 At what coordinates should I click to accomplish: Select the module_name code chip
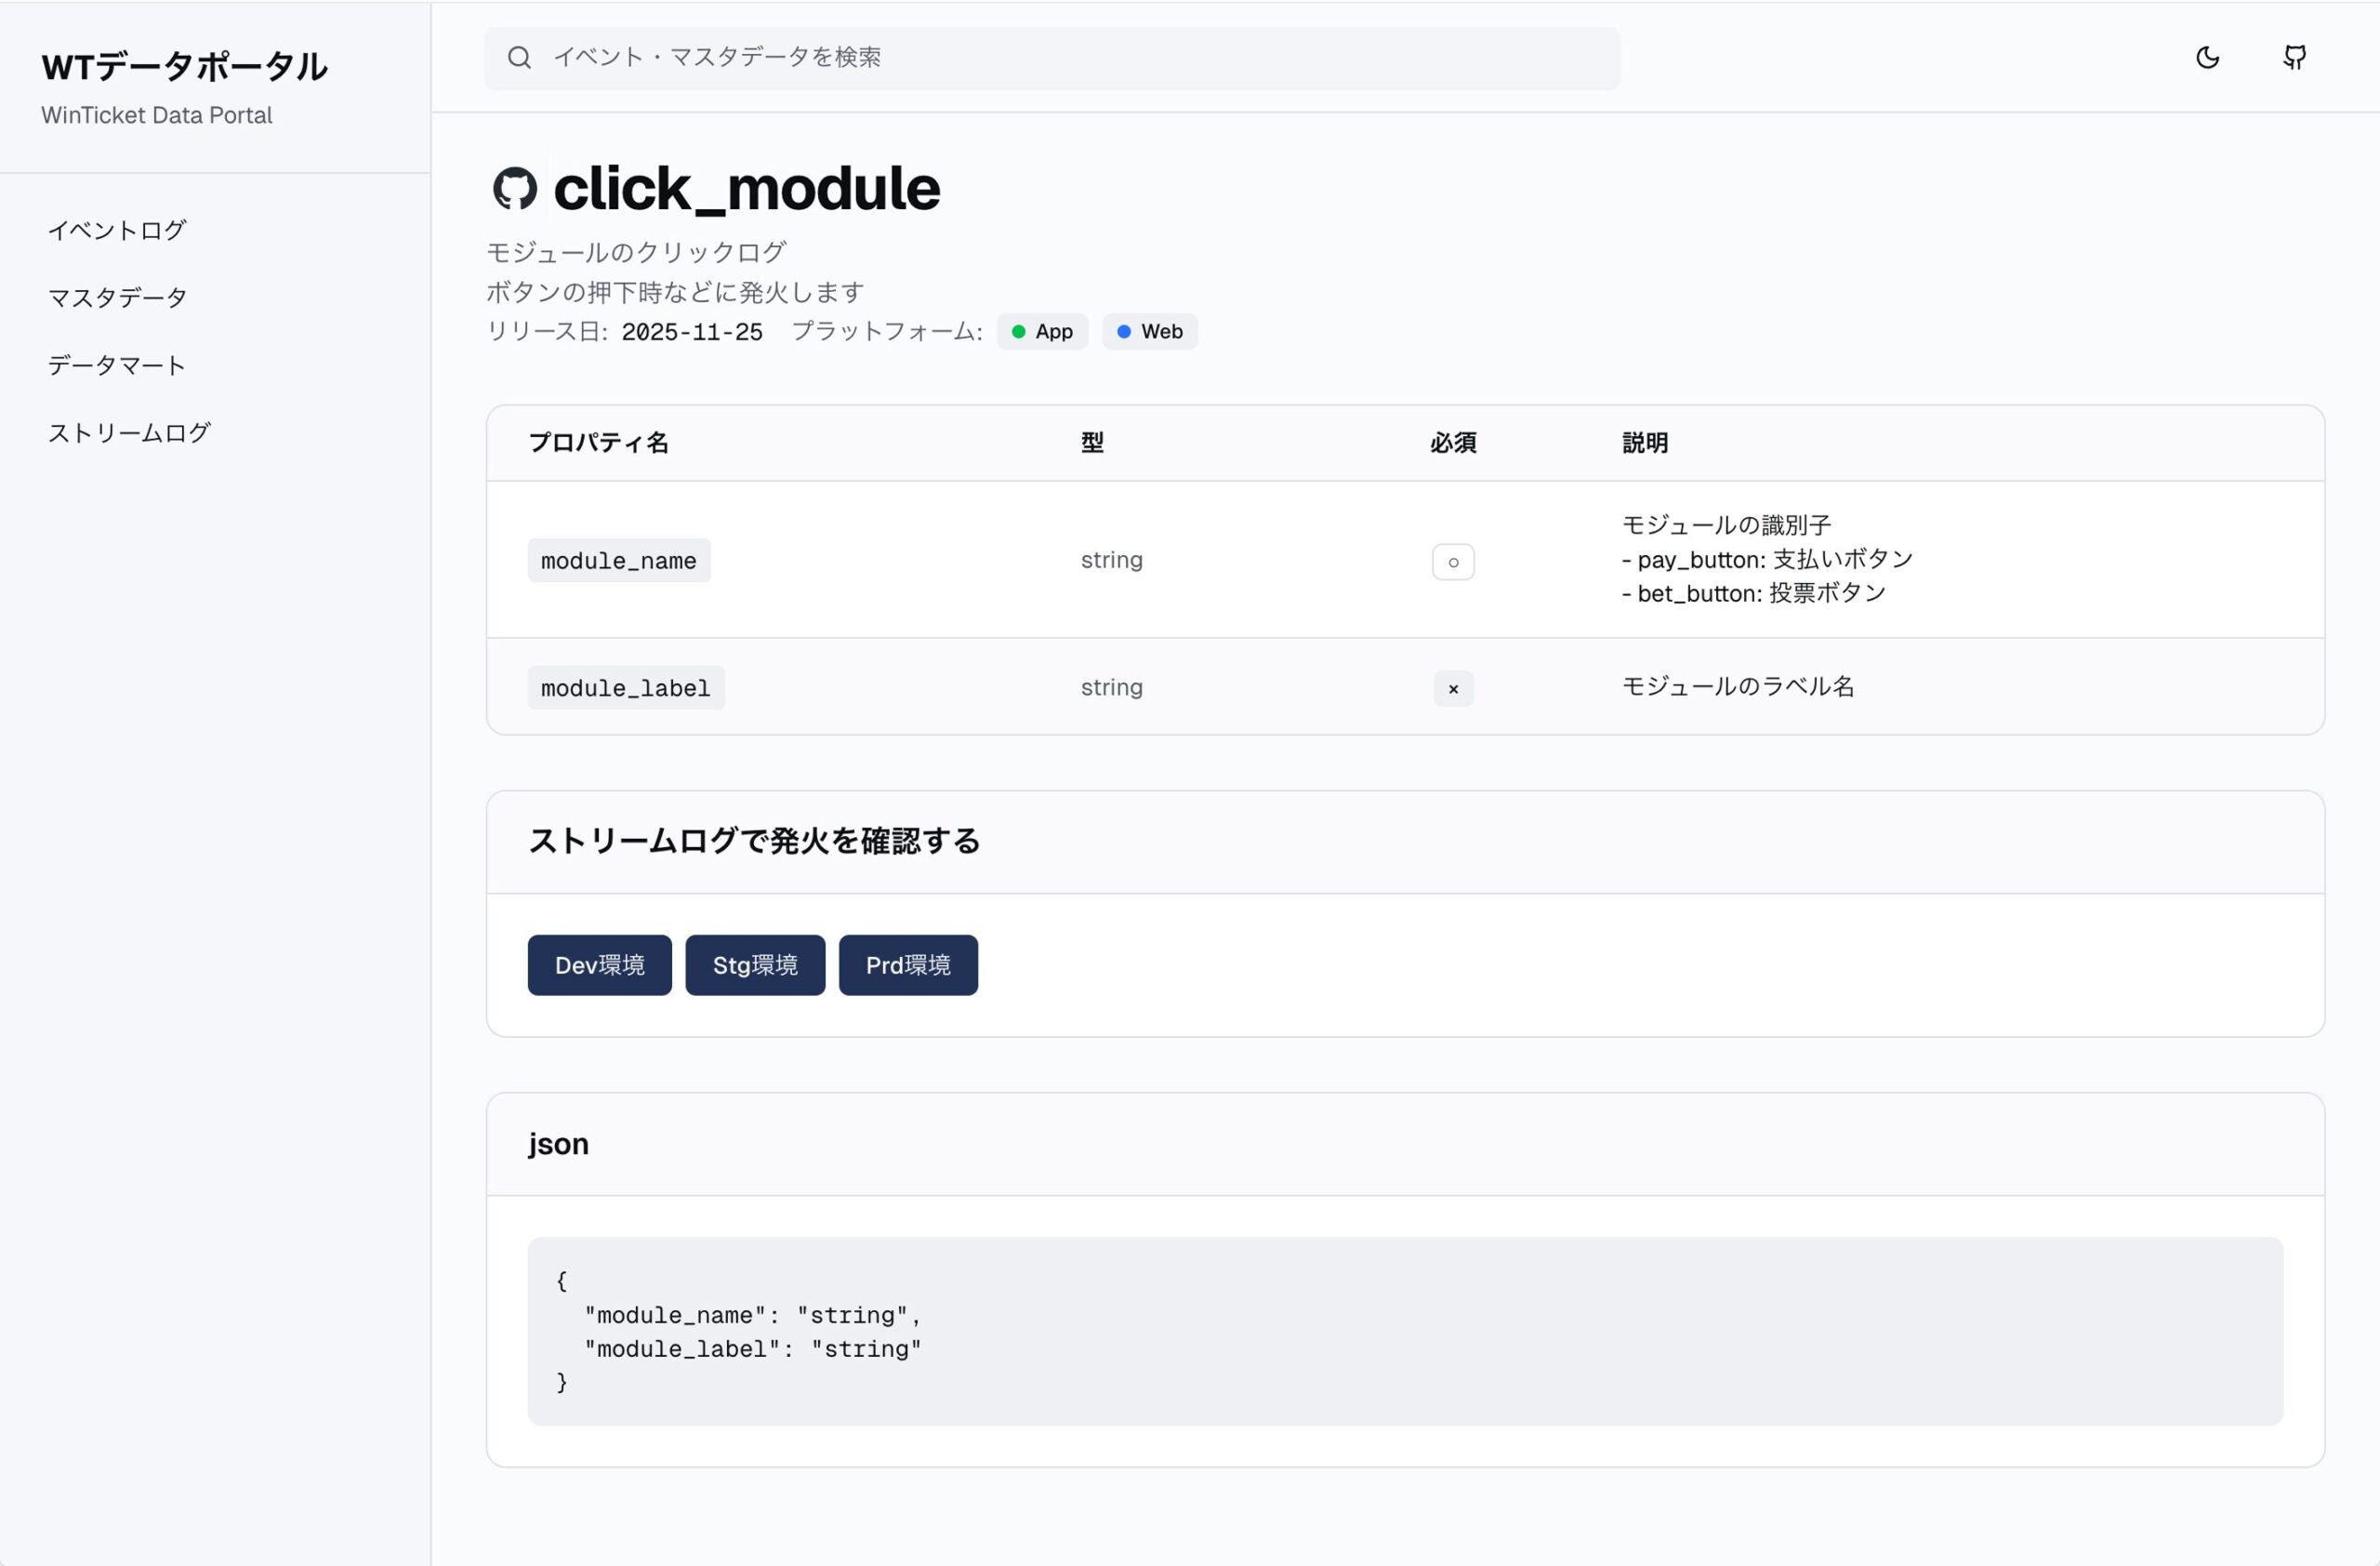click(x=618, y=560)
